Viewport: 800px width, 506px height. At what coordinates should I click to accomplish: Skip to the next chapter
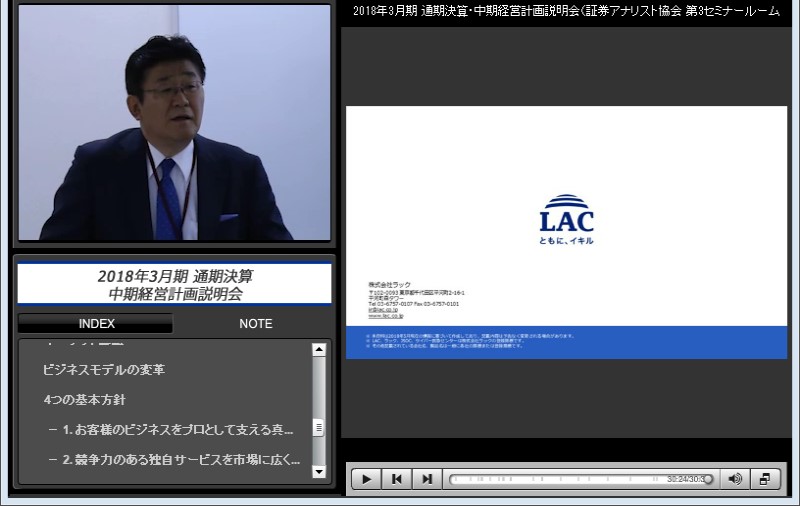[x=427, y=479]
